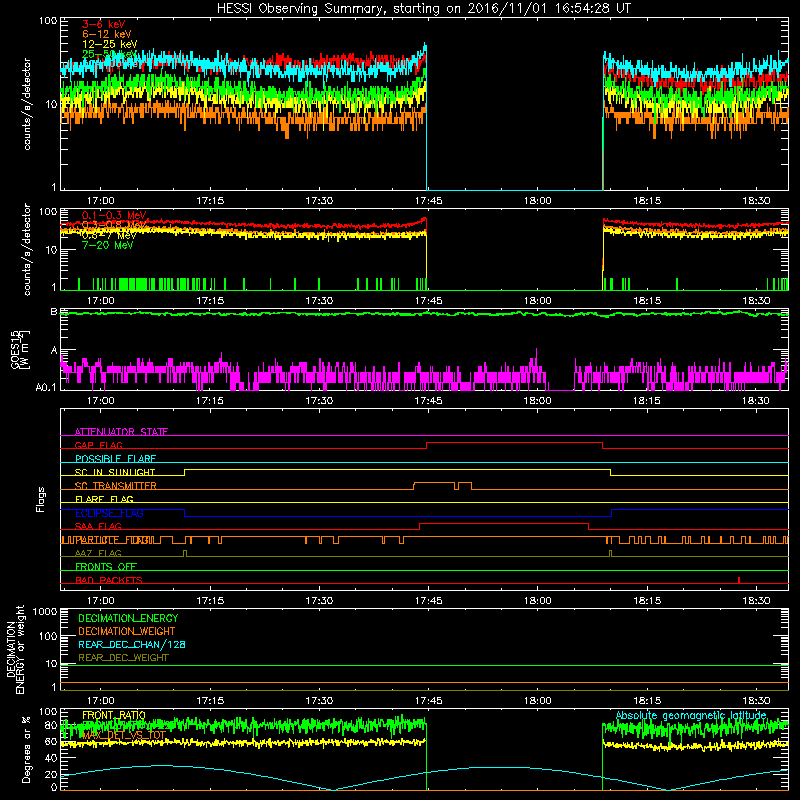Click the 7-20 MeV legend label
This screenshot has width=800, height=800.
coord(107,245)
